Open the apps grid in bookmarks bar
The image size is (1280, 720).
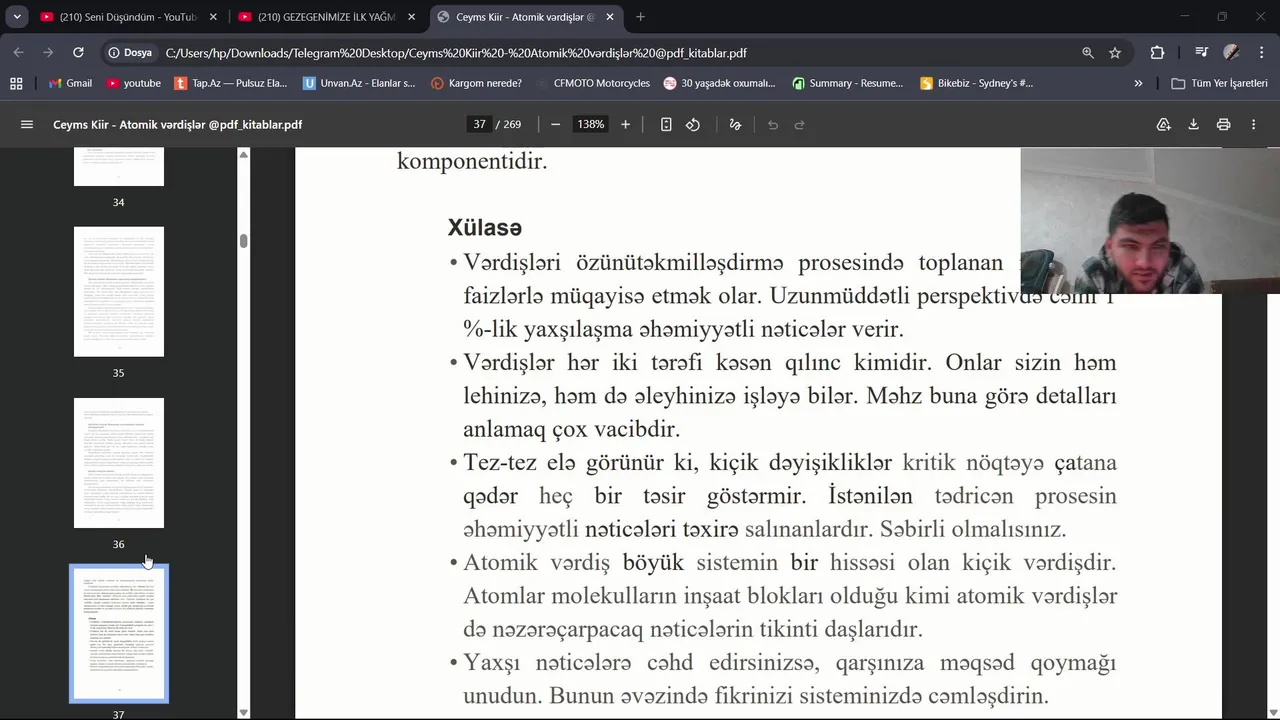[x=16, y=83]
